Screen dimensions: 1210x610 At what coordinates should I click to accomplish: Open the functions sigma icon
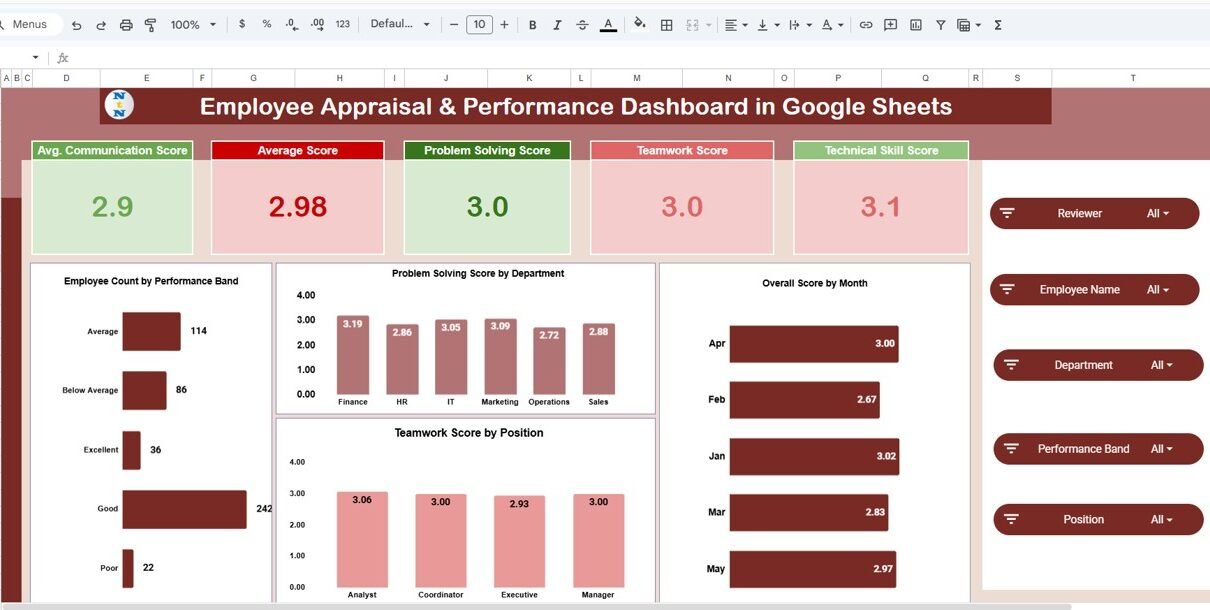pyautogui.click(x=998, y=25)
